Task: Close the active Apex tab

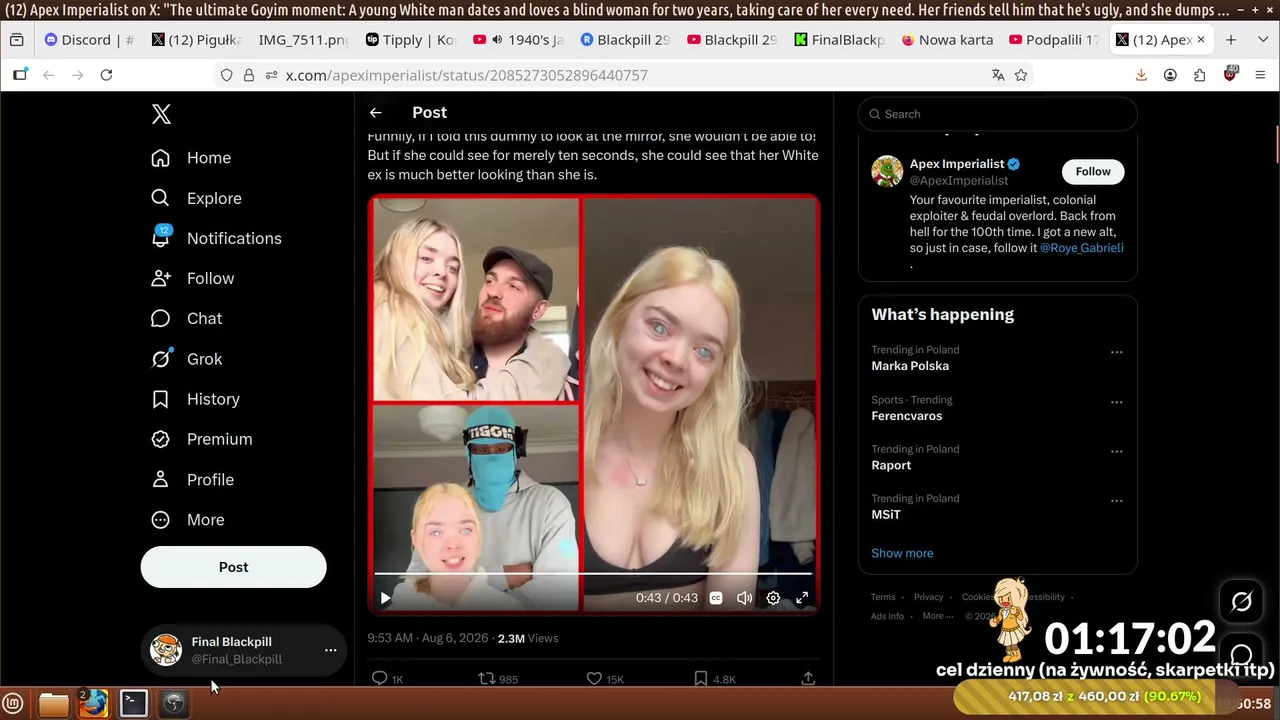Action: (x=1201, y=40)
